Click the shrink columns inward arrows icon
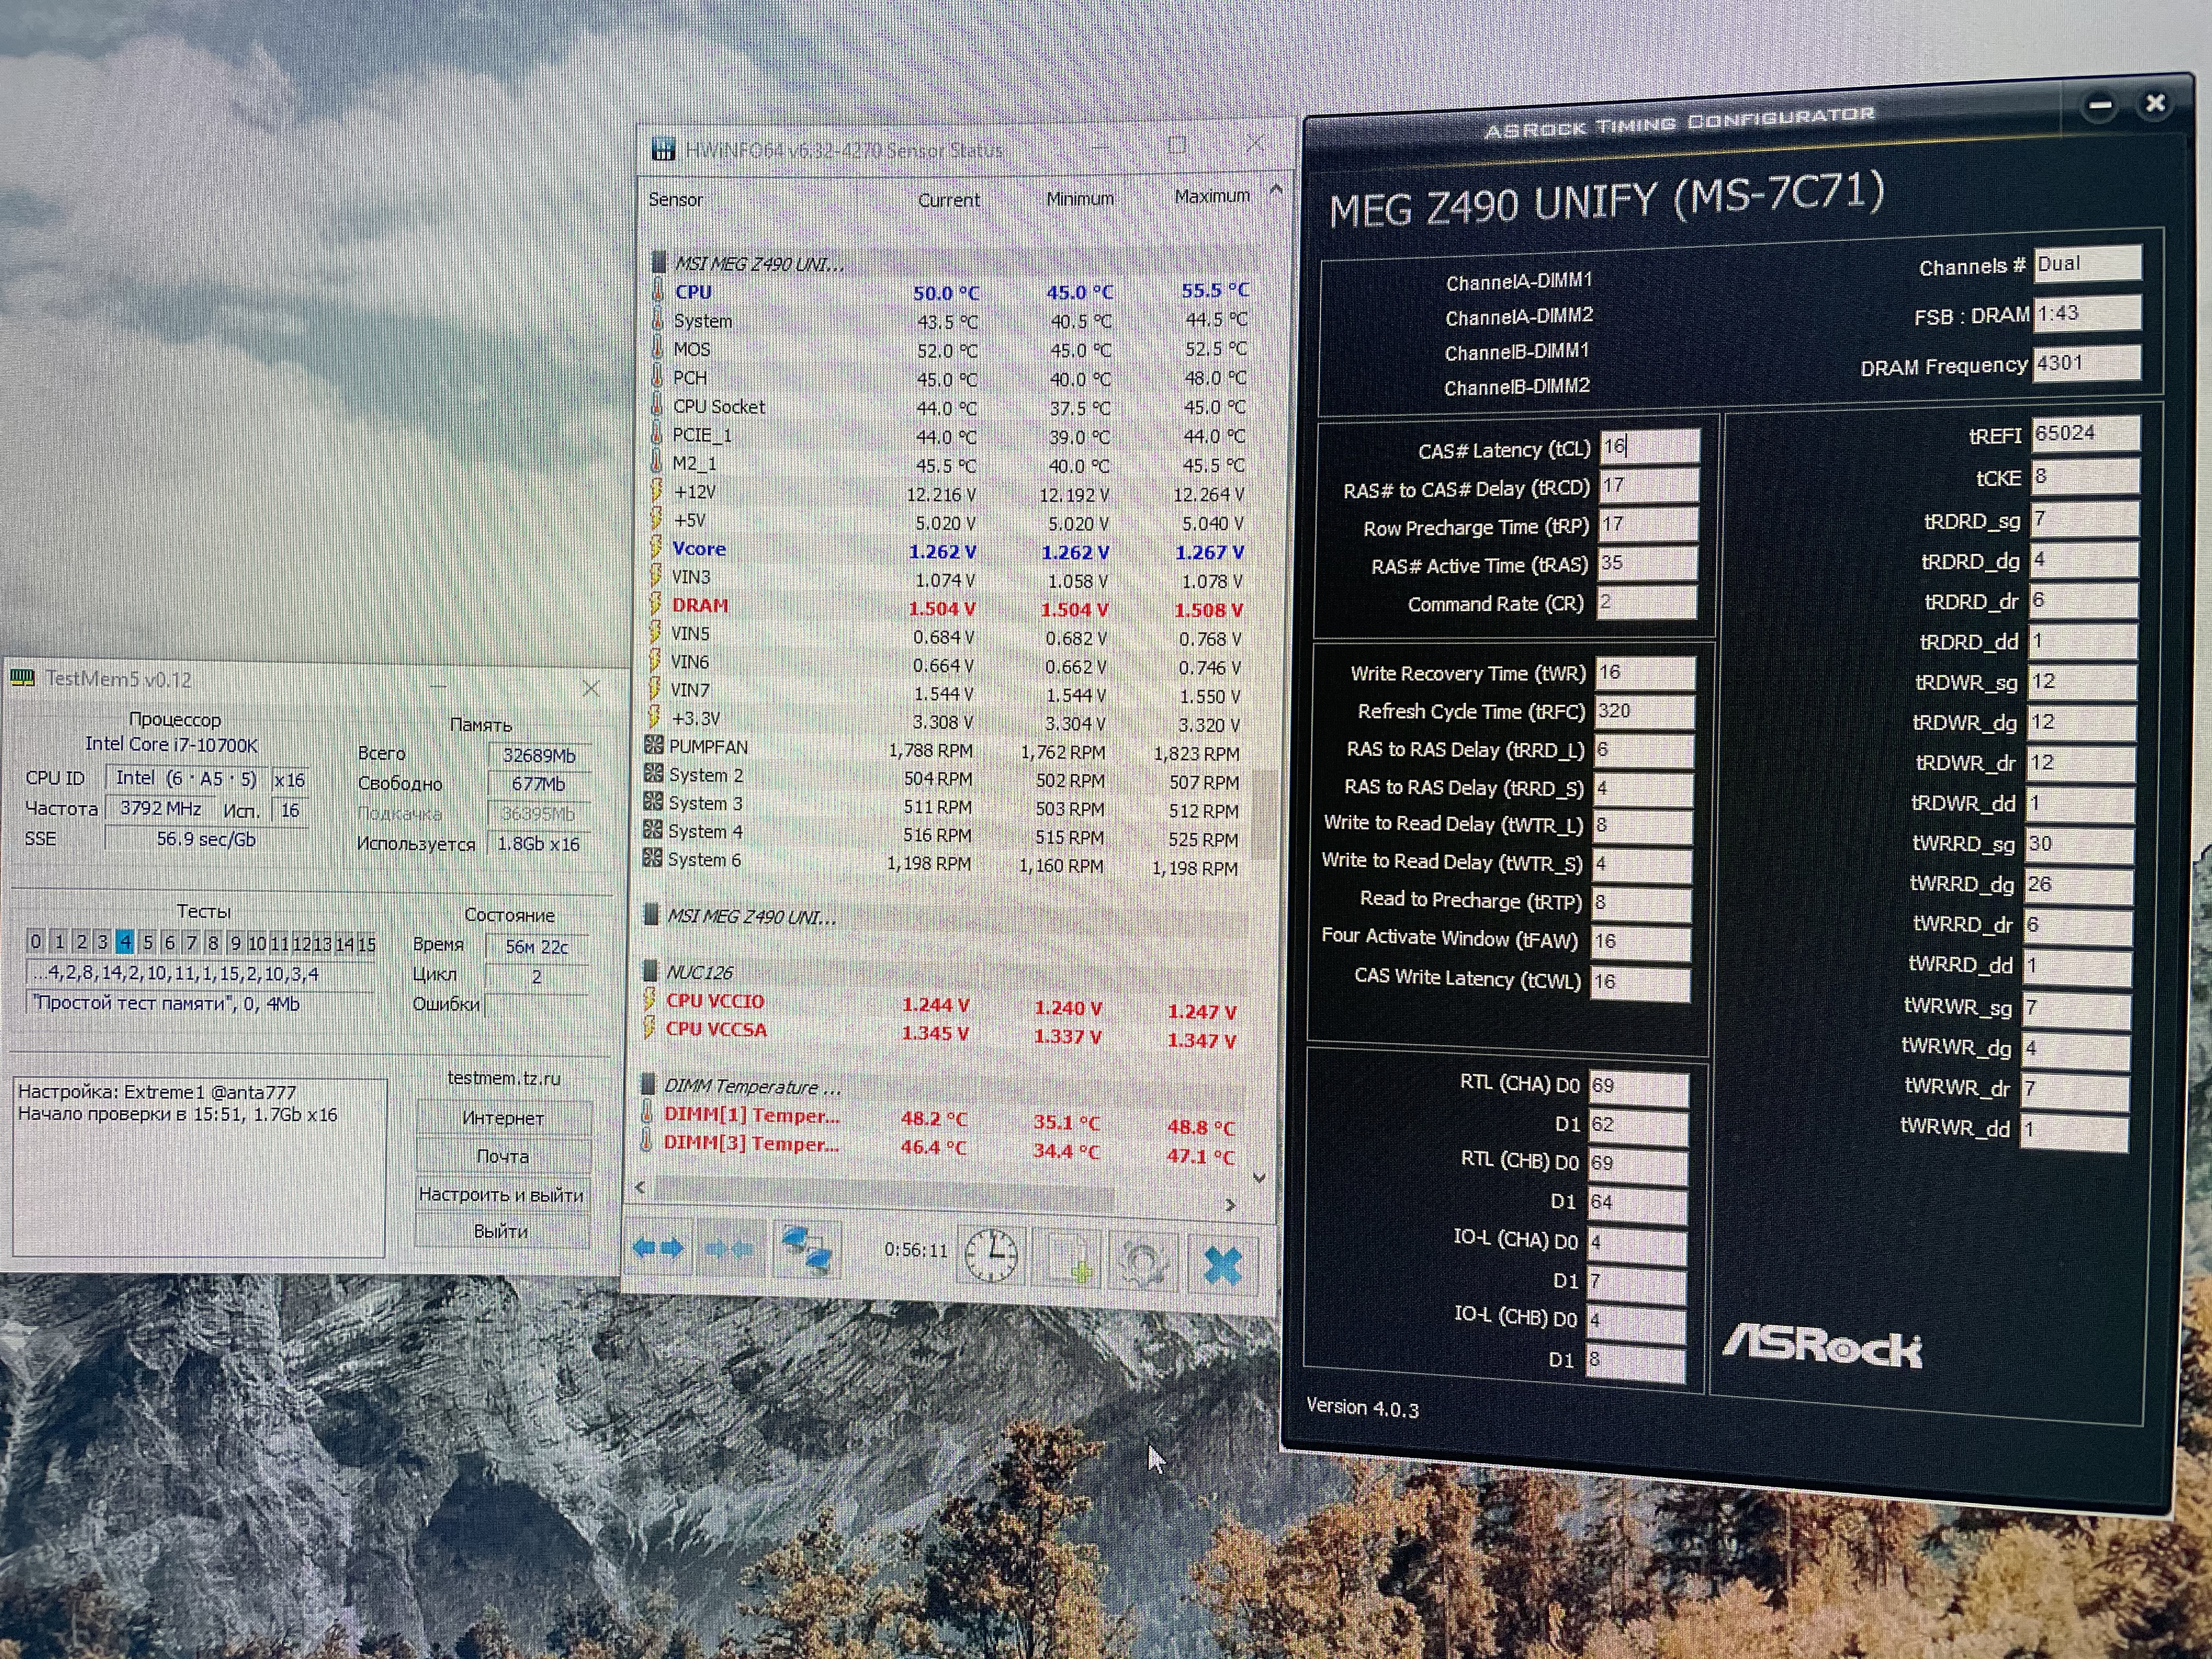Viewport: 2212px width, 1659px height. tap(729, 1248)
